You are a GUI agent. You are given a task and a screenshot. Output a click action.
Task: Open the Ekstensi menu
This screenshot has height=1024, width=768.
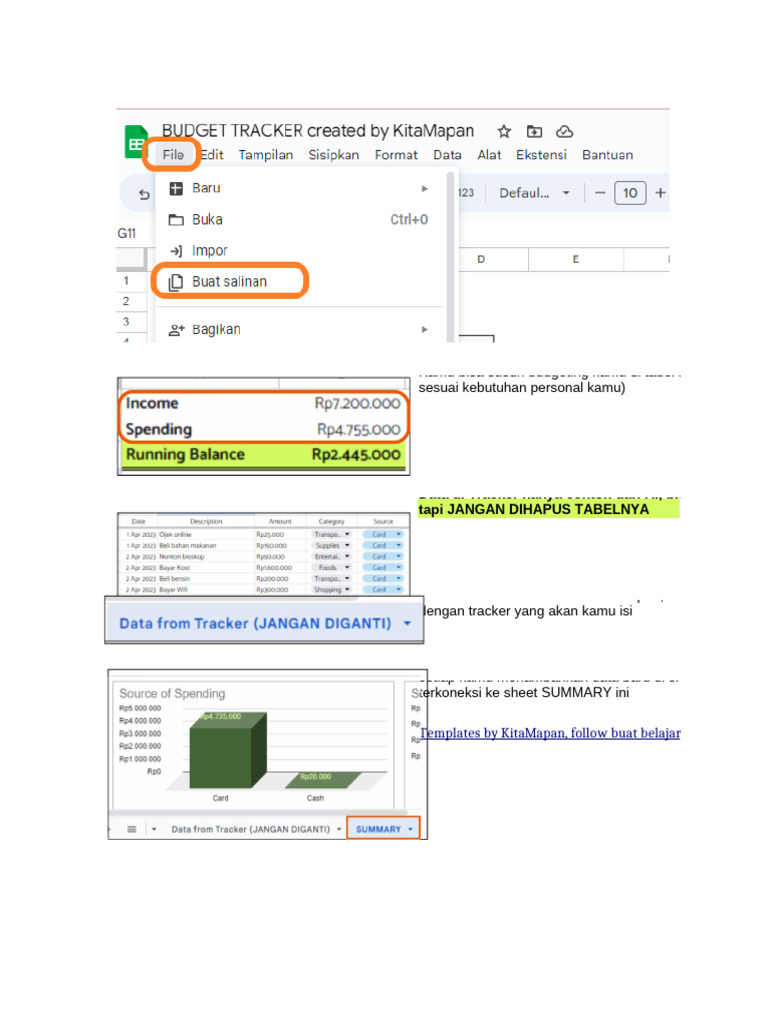(x=541, y=155)
